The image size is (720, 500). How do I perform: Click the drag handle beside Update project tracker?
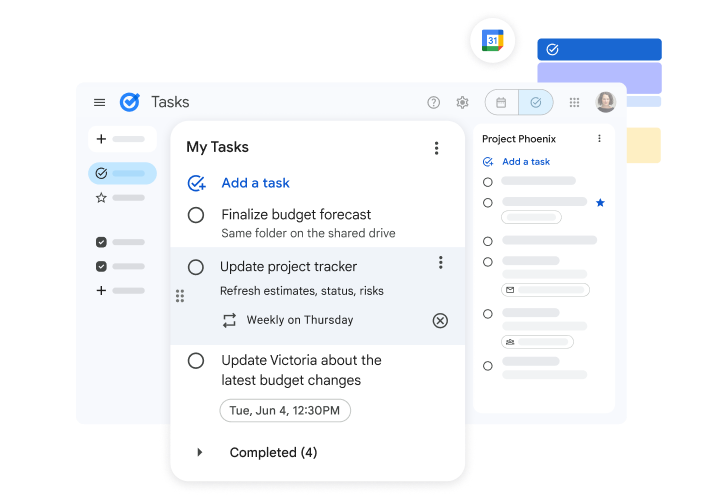tap(180, 296)
